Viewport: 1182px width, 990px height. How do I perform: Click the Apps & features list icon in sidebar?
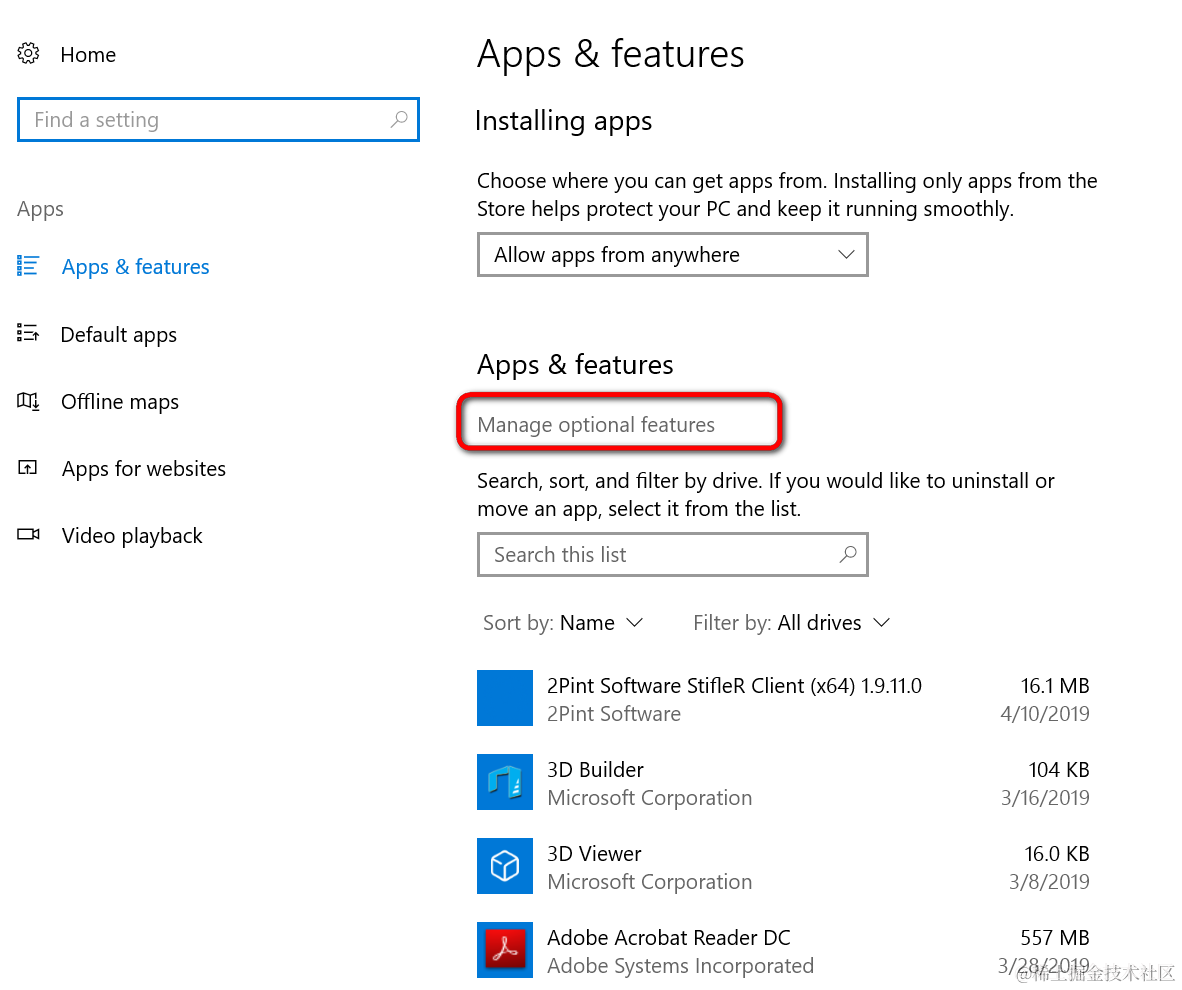click(28, 265)
